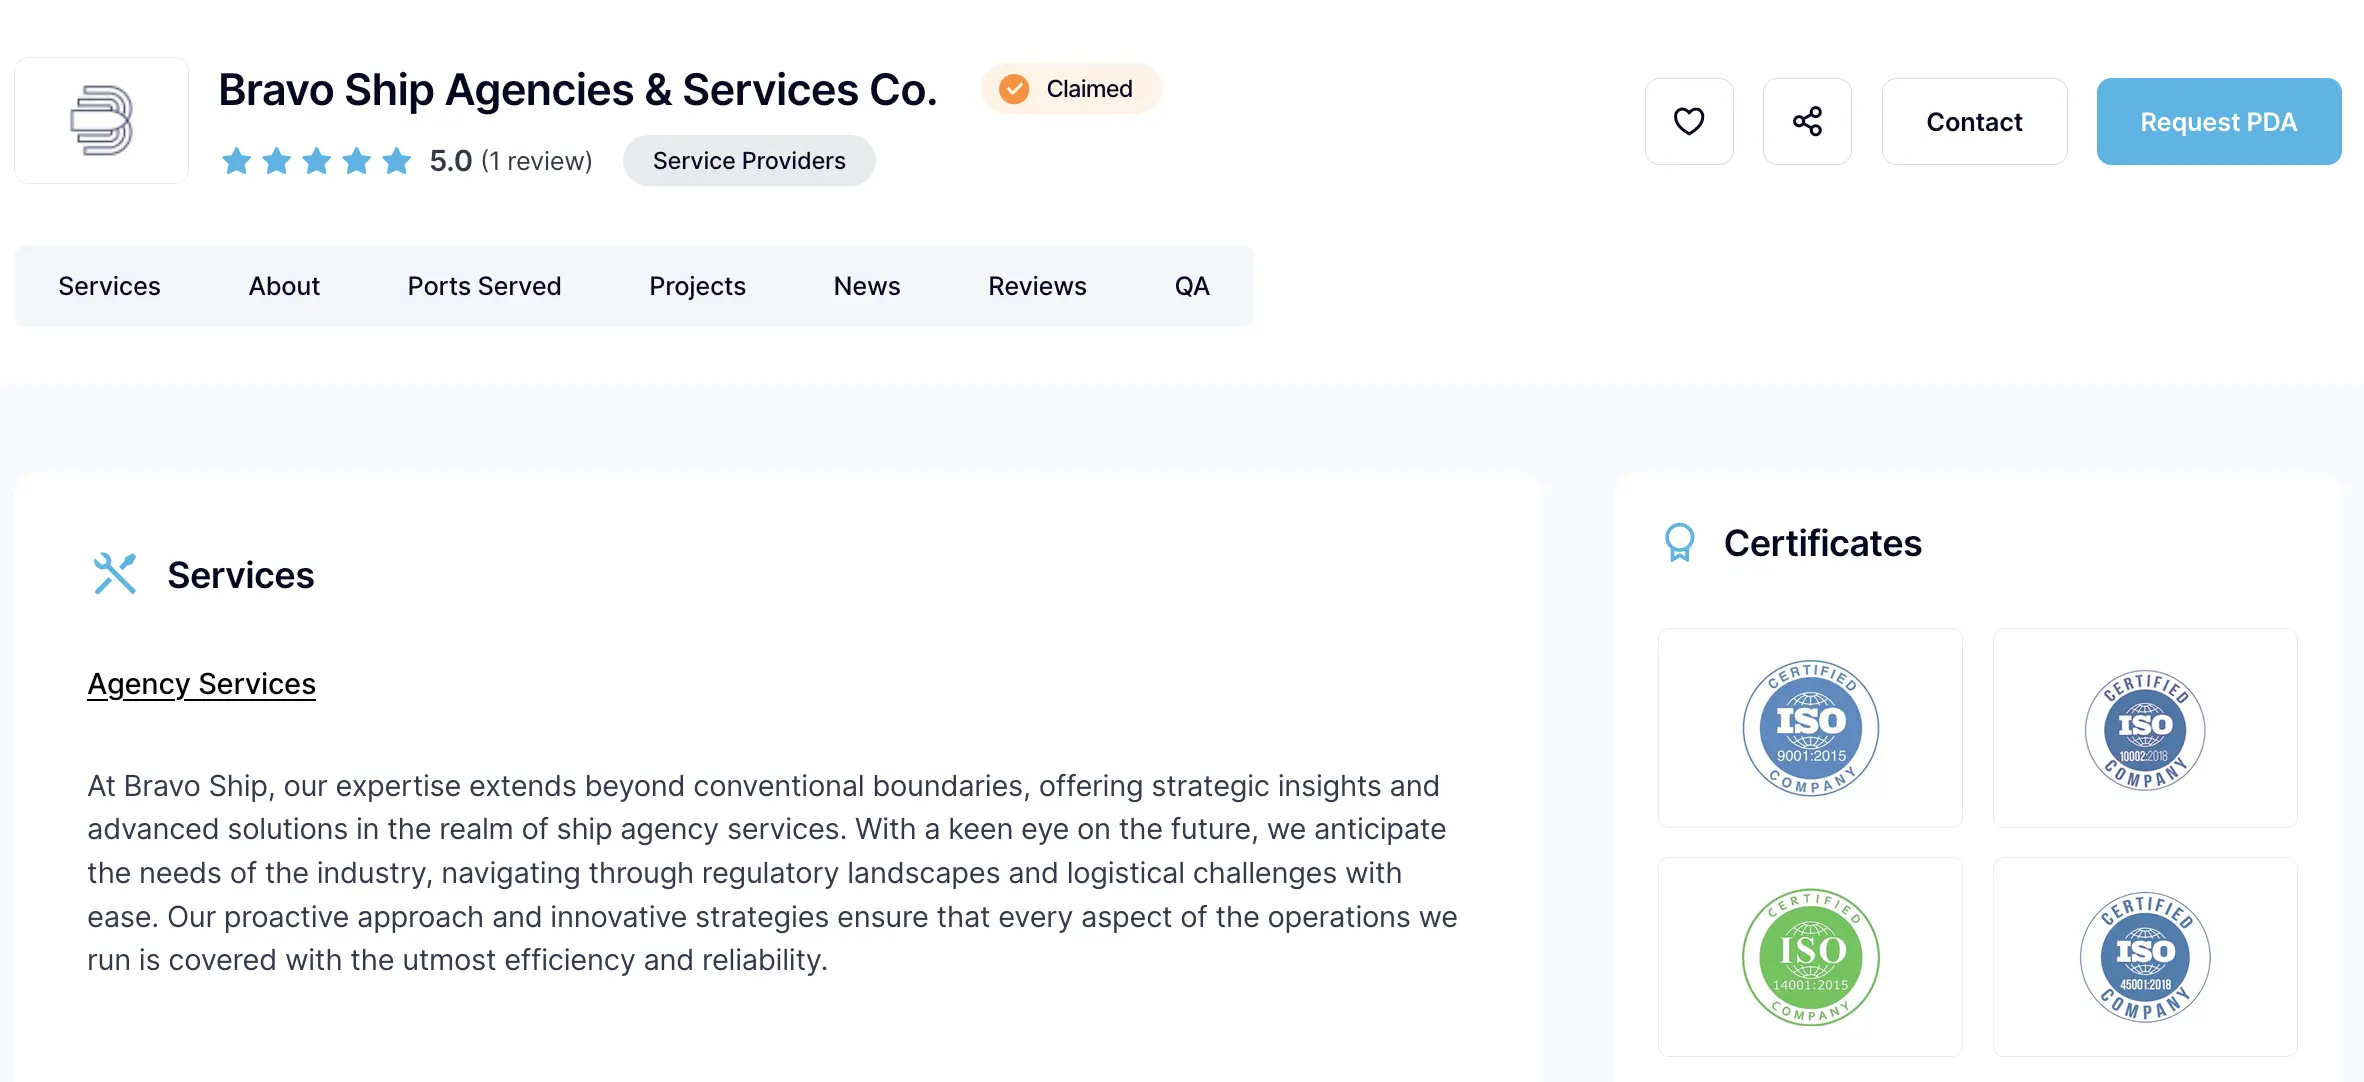Jump to the Reviews tab
Viewport: 2364px width, 1082px height.
click(x=1037, y=286)
